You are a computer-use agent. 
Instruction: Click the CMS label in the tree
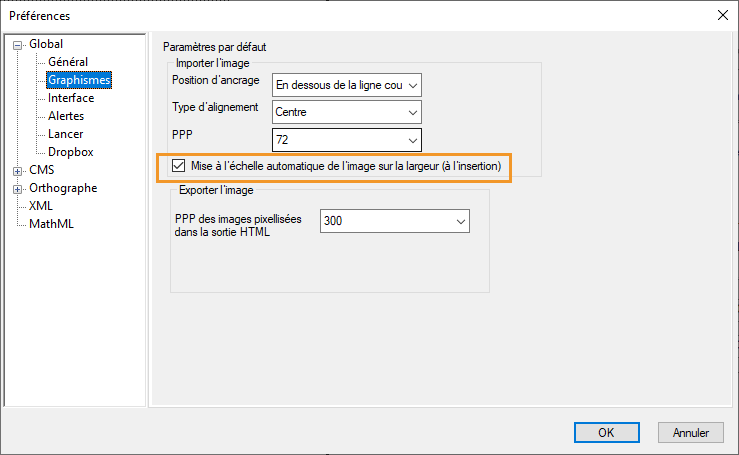click(x=42, y=170)
